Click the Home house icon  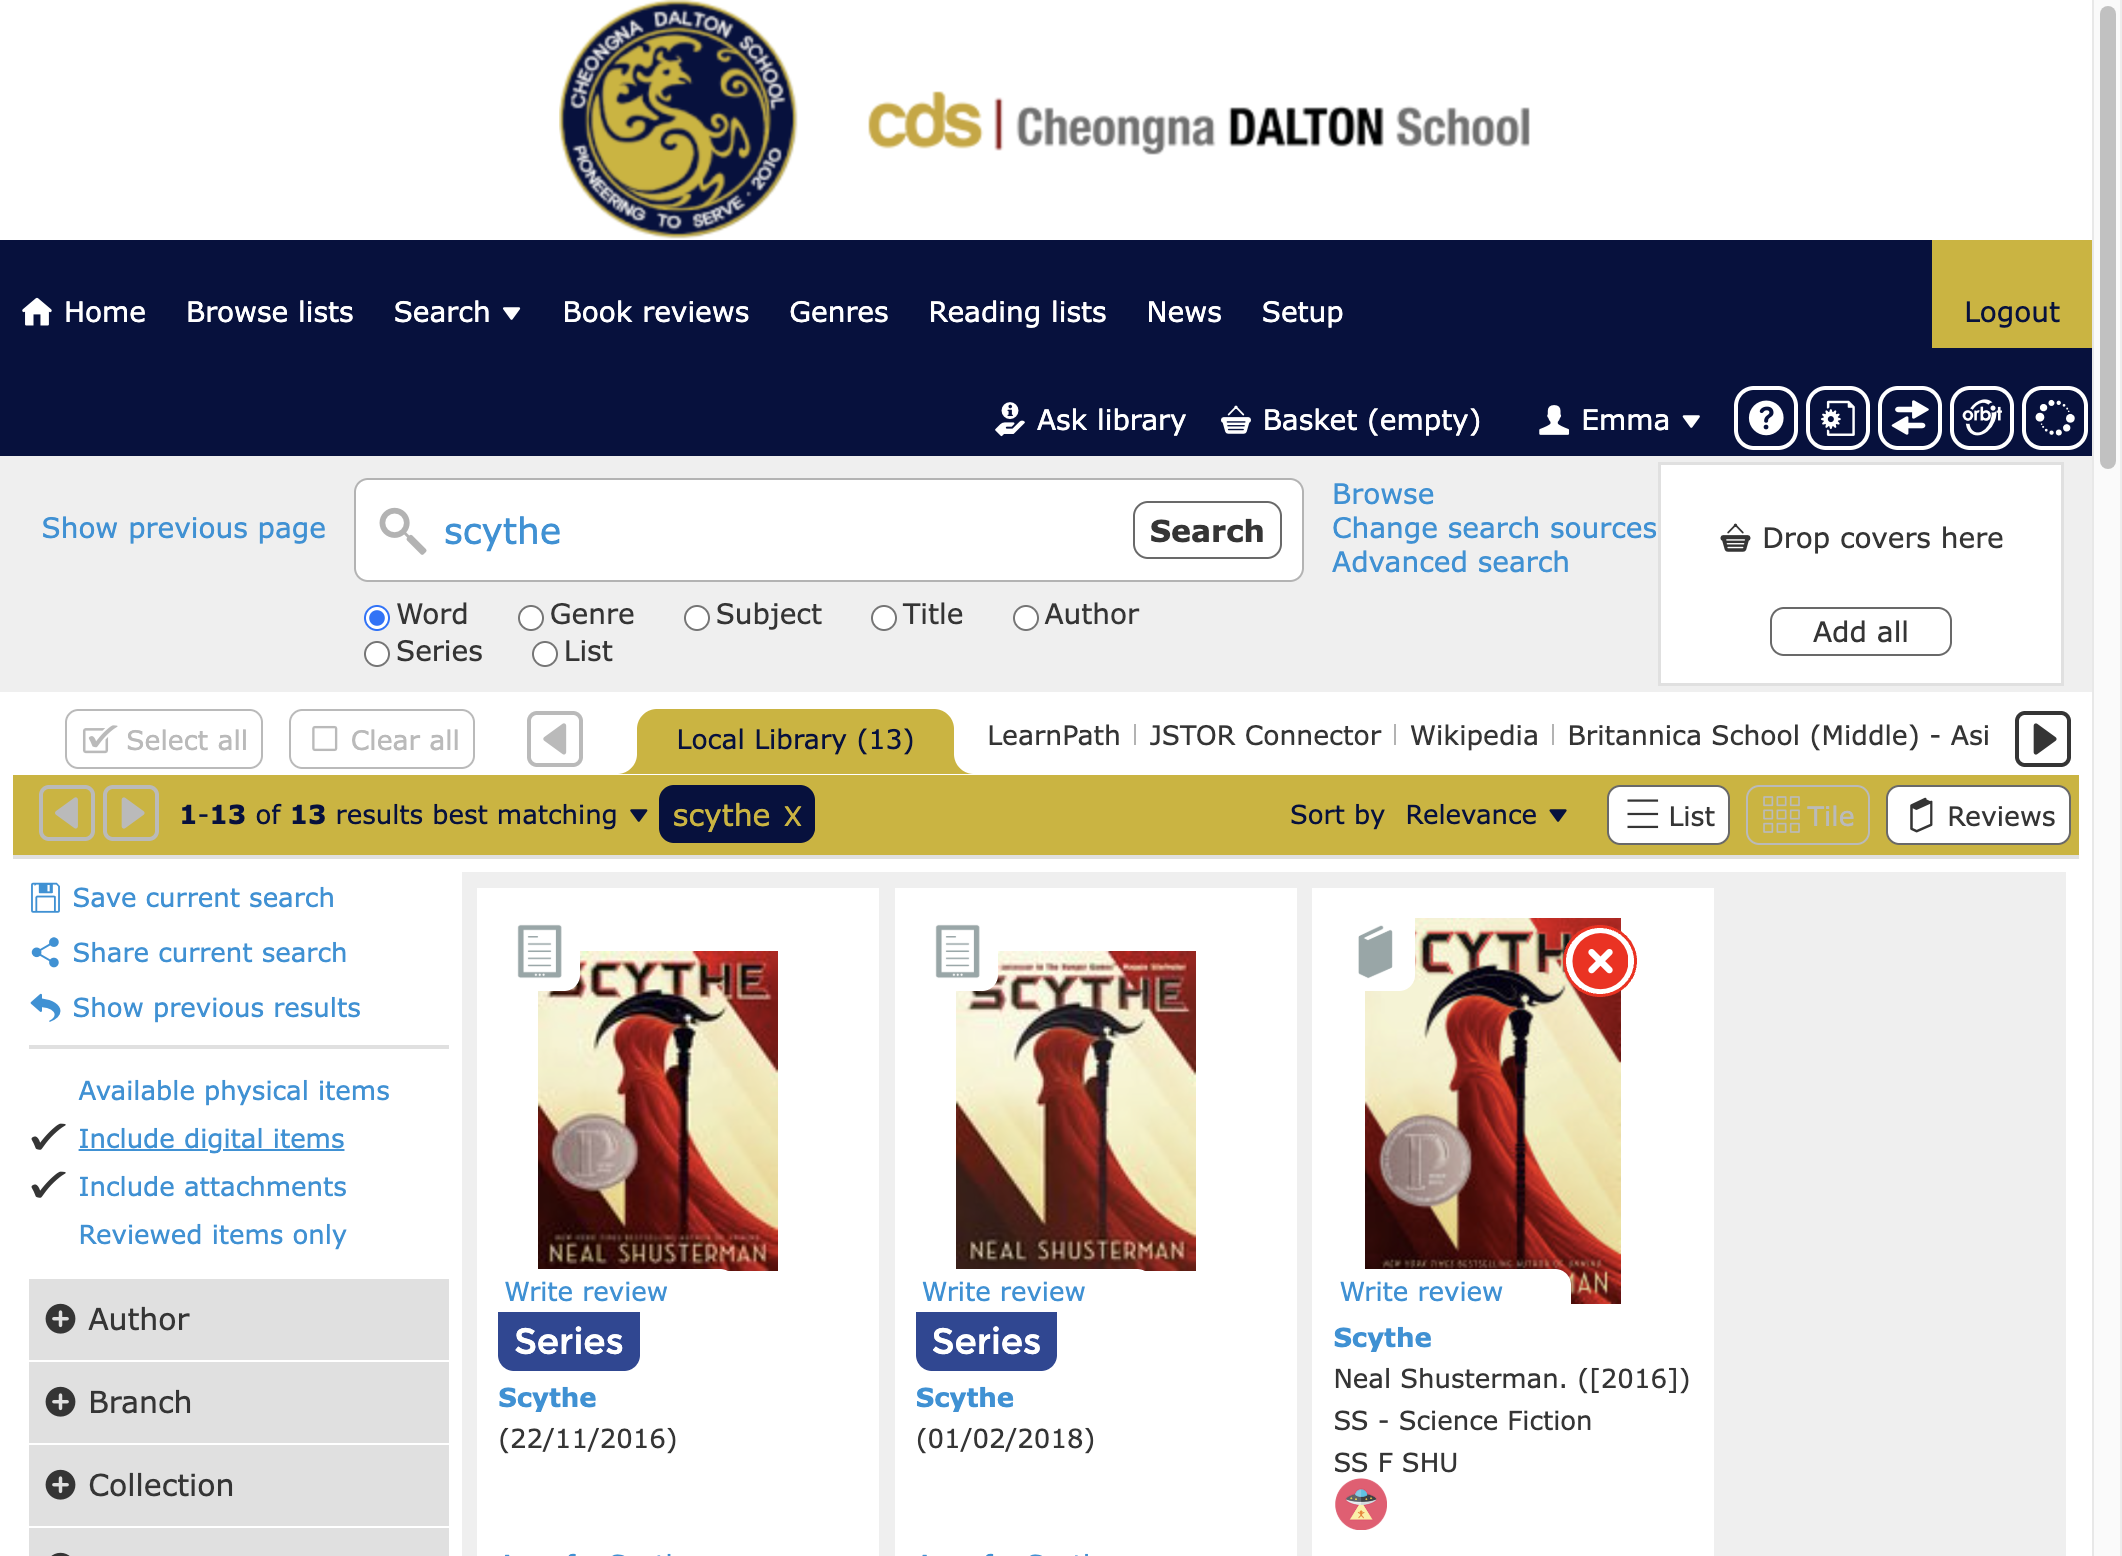coord(37,312)
